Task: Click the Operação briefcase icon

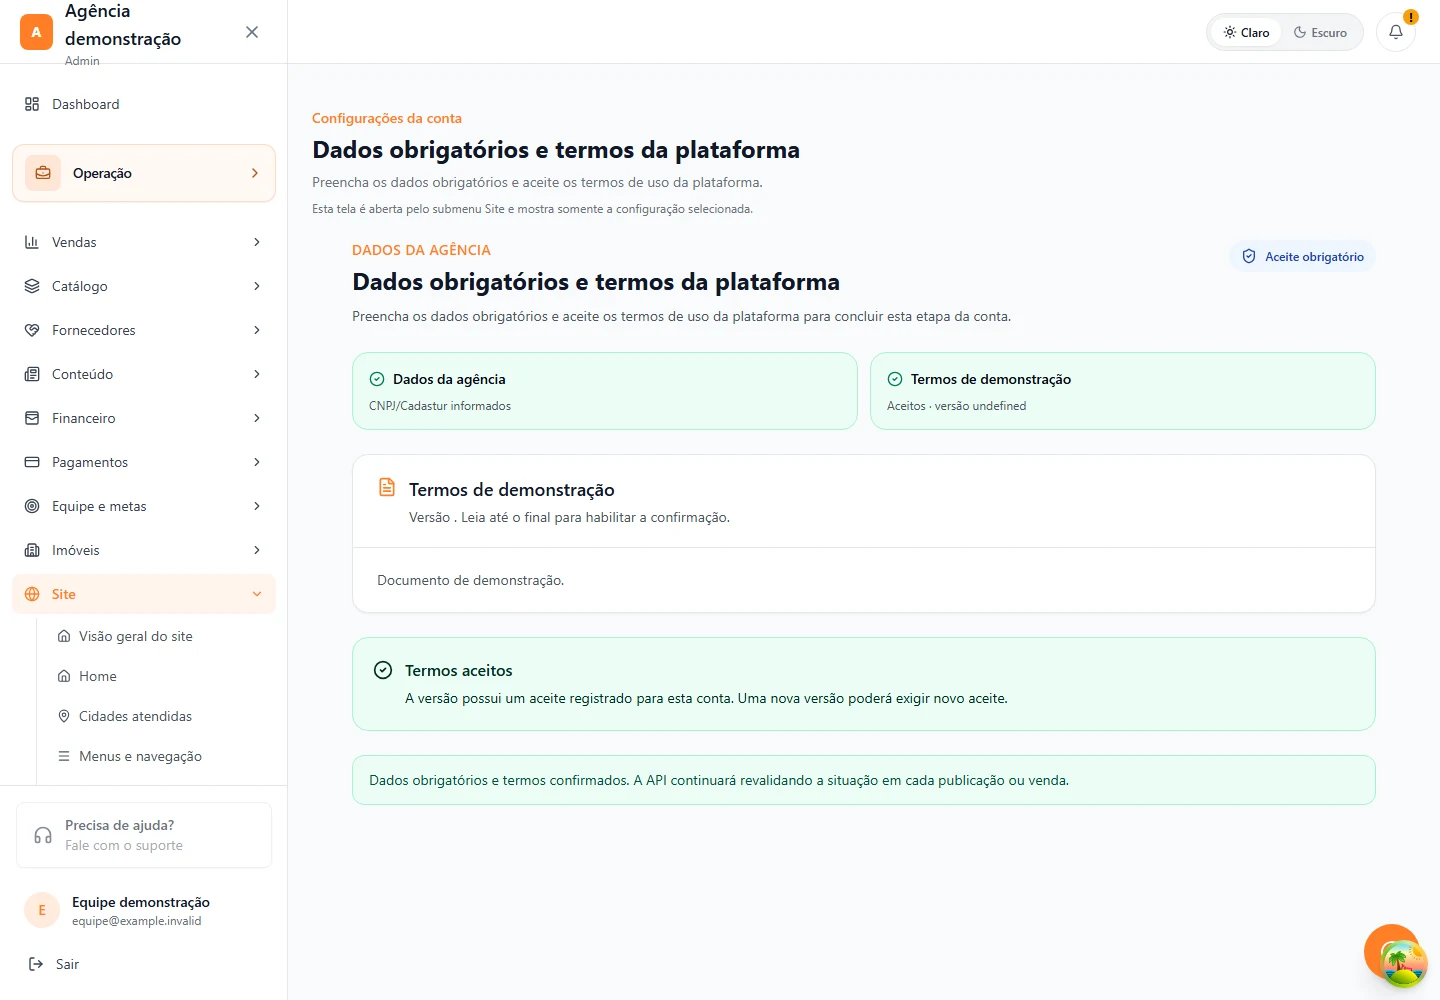Action: (43, 173)
